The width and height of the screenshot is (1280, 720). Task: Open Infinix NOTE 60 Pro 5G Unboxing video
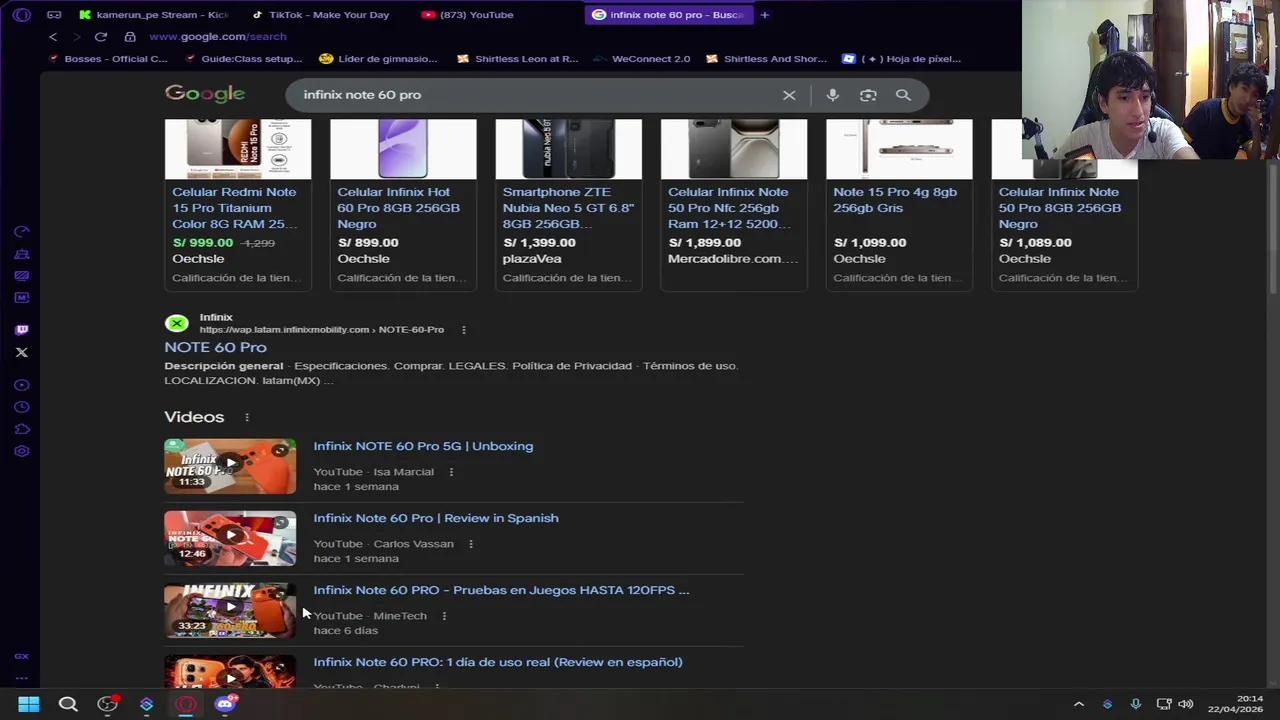coord(423,446)
